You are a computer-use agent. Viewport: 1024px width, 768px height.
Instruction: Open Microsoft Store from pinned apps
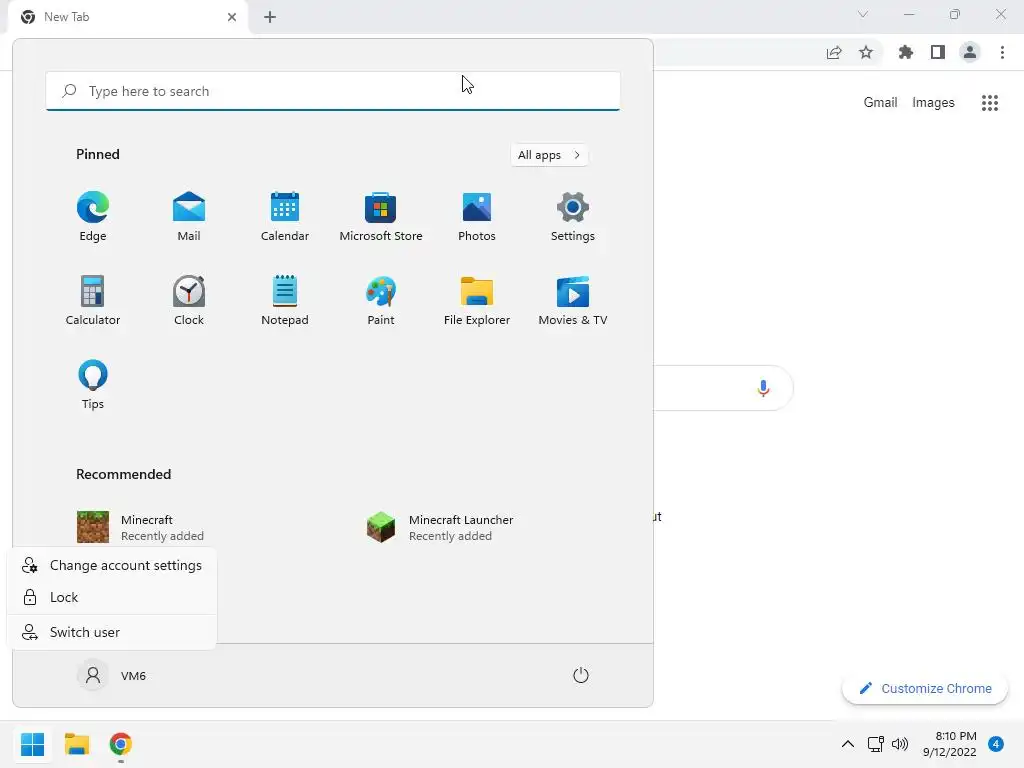pyautogui.click(x=381, y=217)
